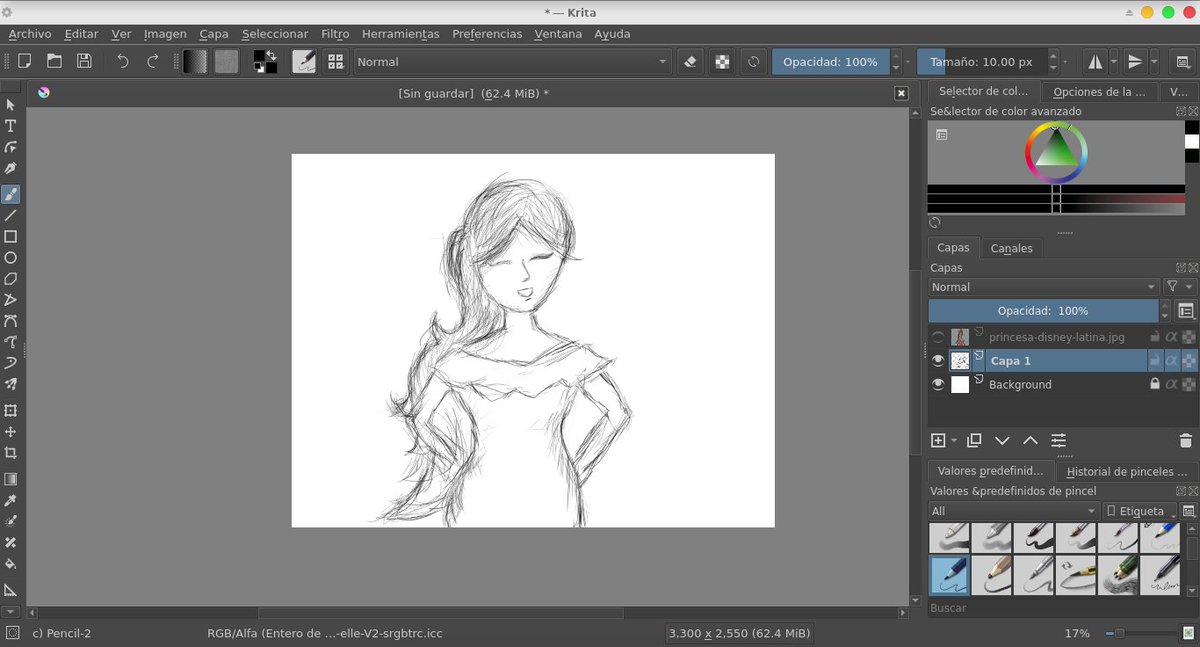Expand the vertical mirror options arrow
The width and height of the screenshot is (1200, 647).
[1154, 61]
